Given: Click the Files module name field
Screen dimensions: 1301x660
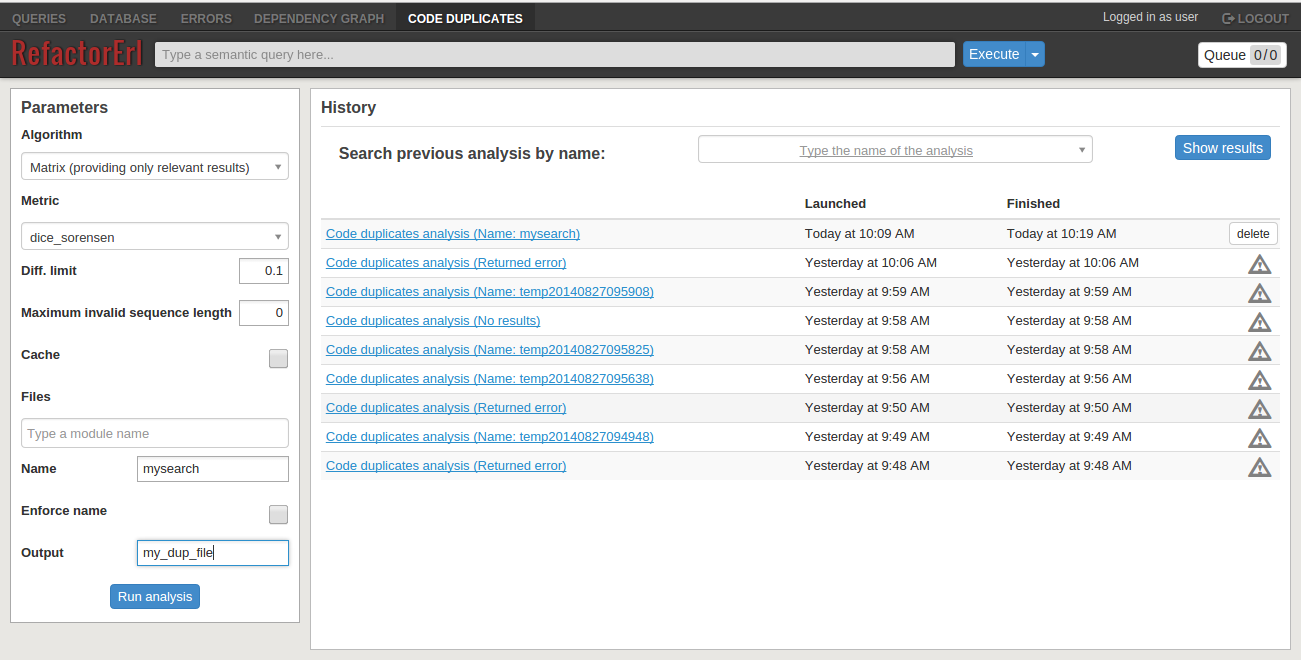Looking at the screenshot, I should (x=155, y=433).
